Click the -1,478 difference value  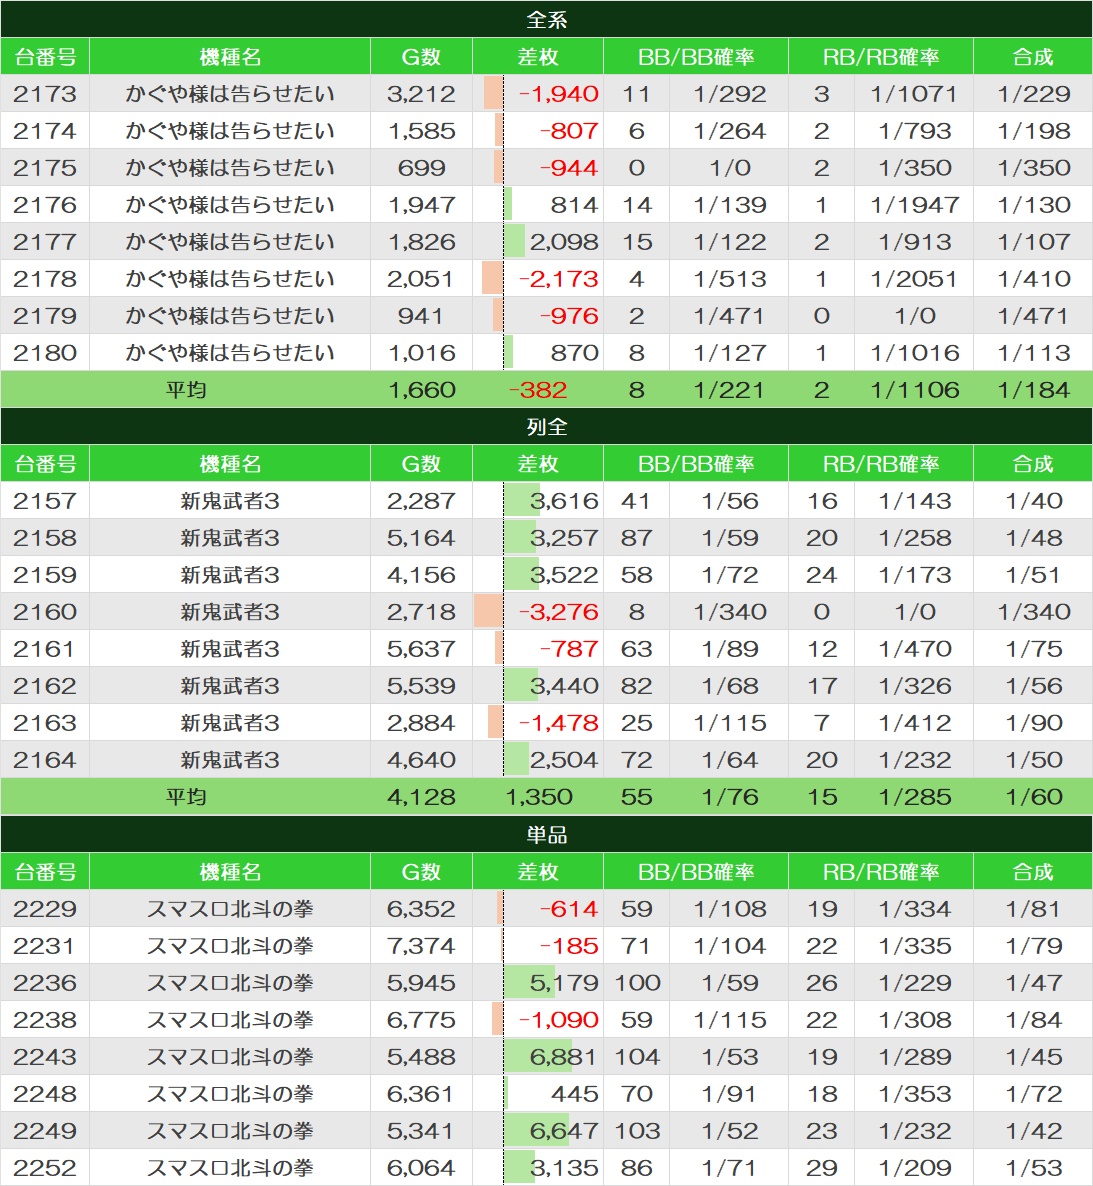[x=558, y=723]
